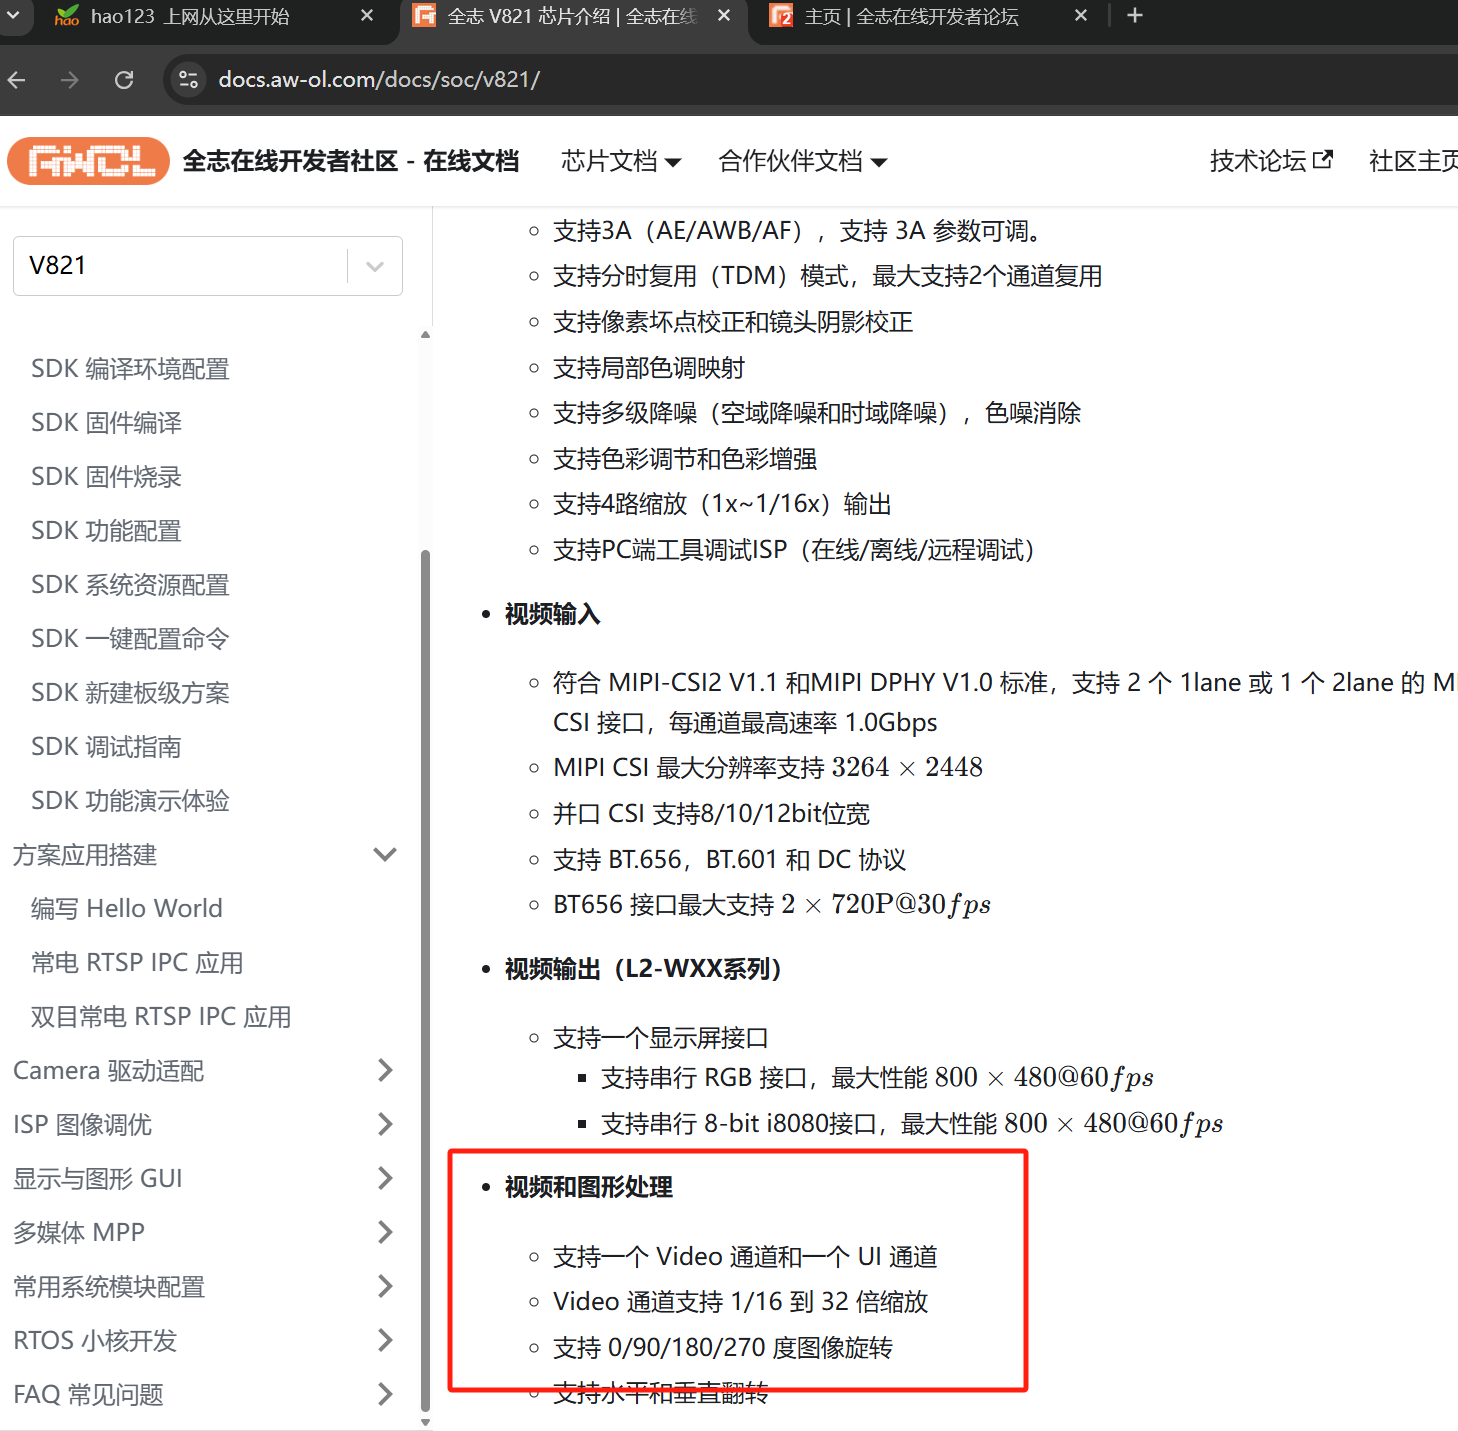The width and height of the screenshot is (1458, 1431).
Task: Open 编写 Hello World page
Action: point(127,909)
